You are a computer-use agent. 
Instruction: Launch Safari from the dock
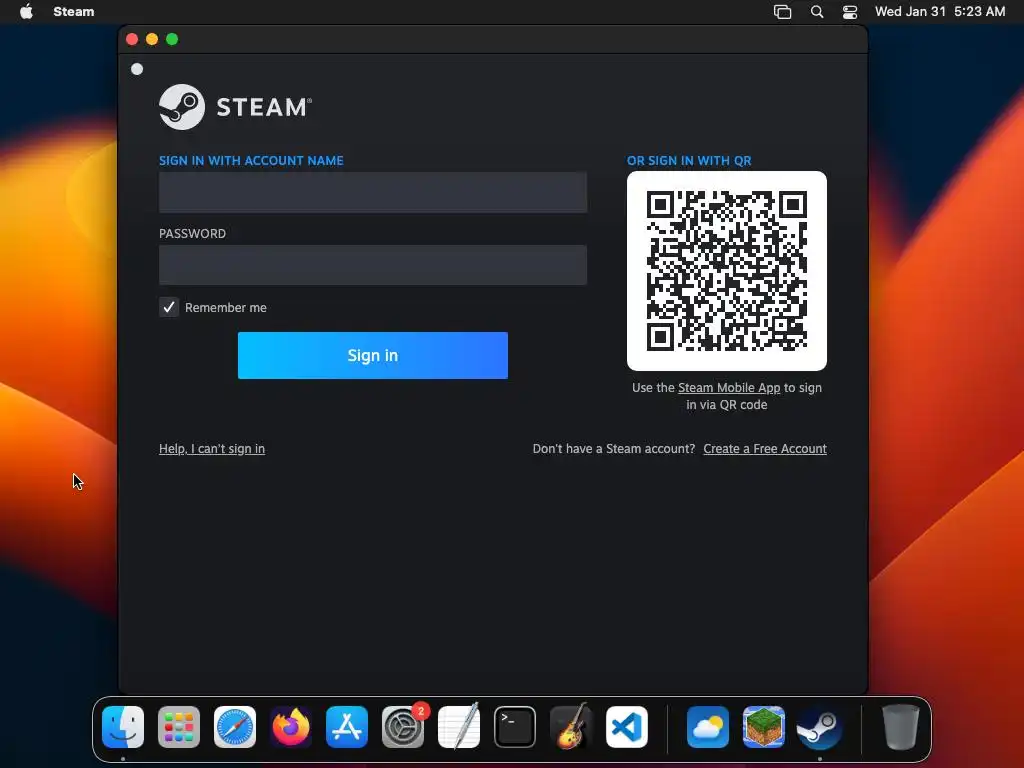(x=235, y=727)
